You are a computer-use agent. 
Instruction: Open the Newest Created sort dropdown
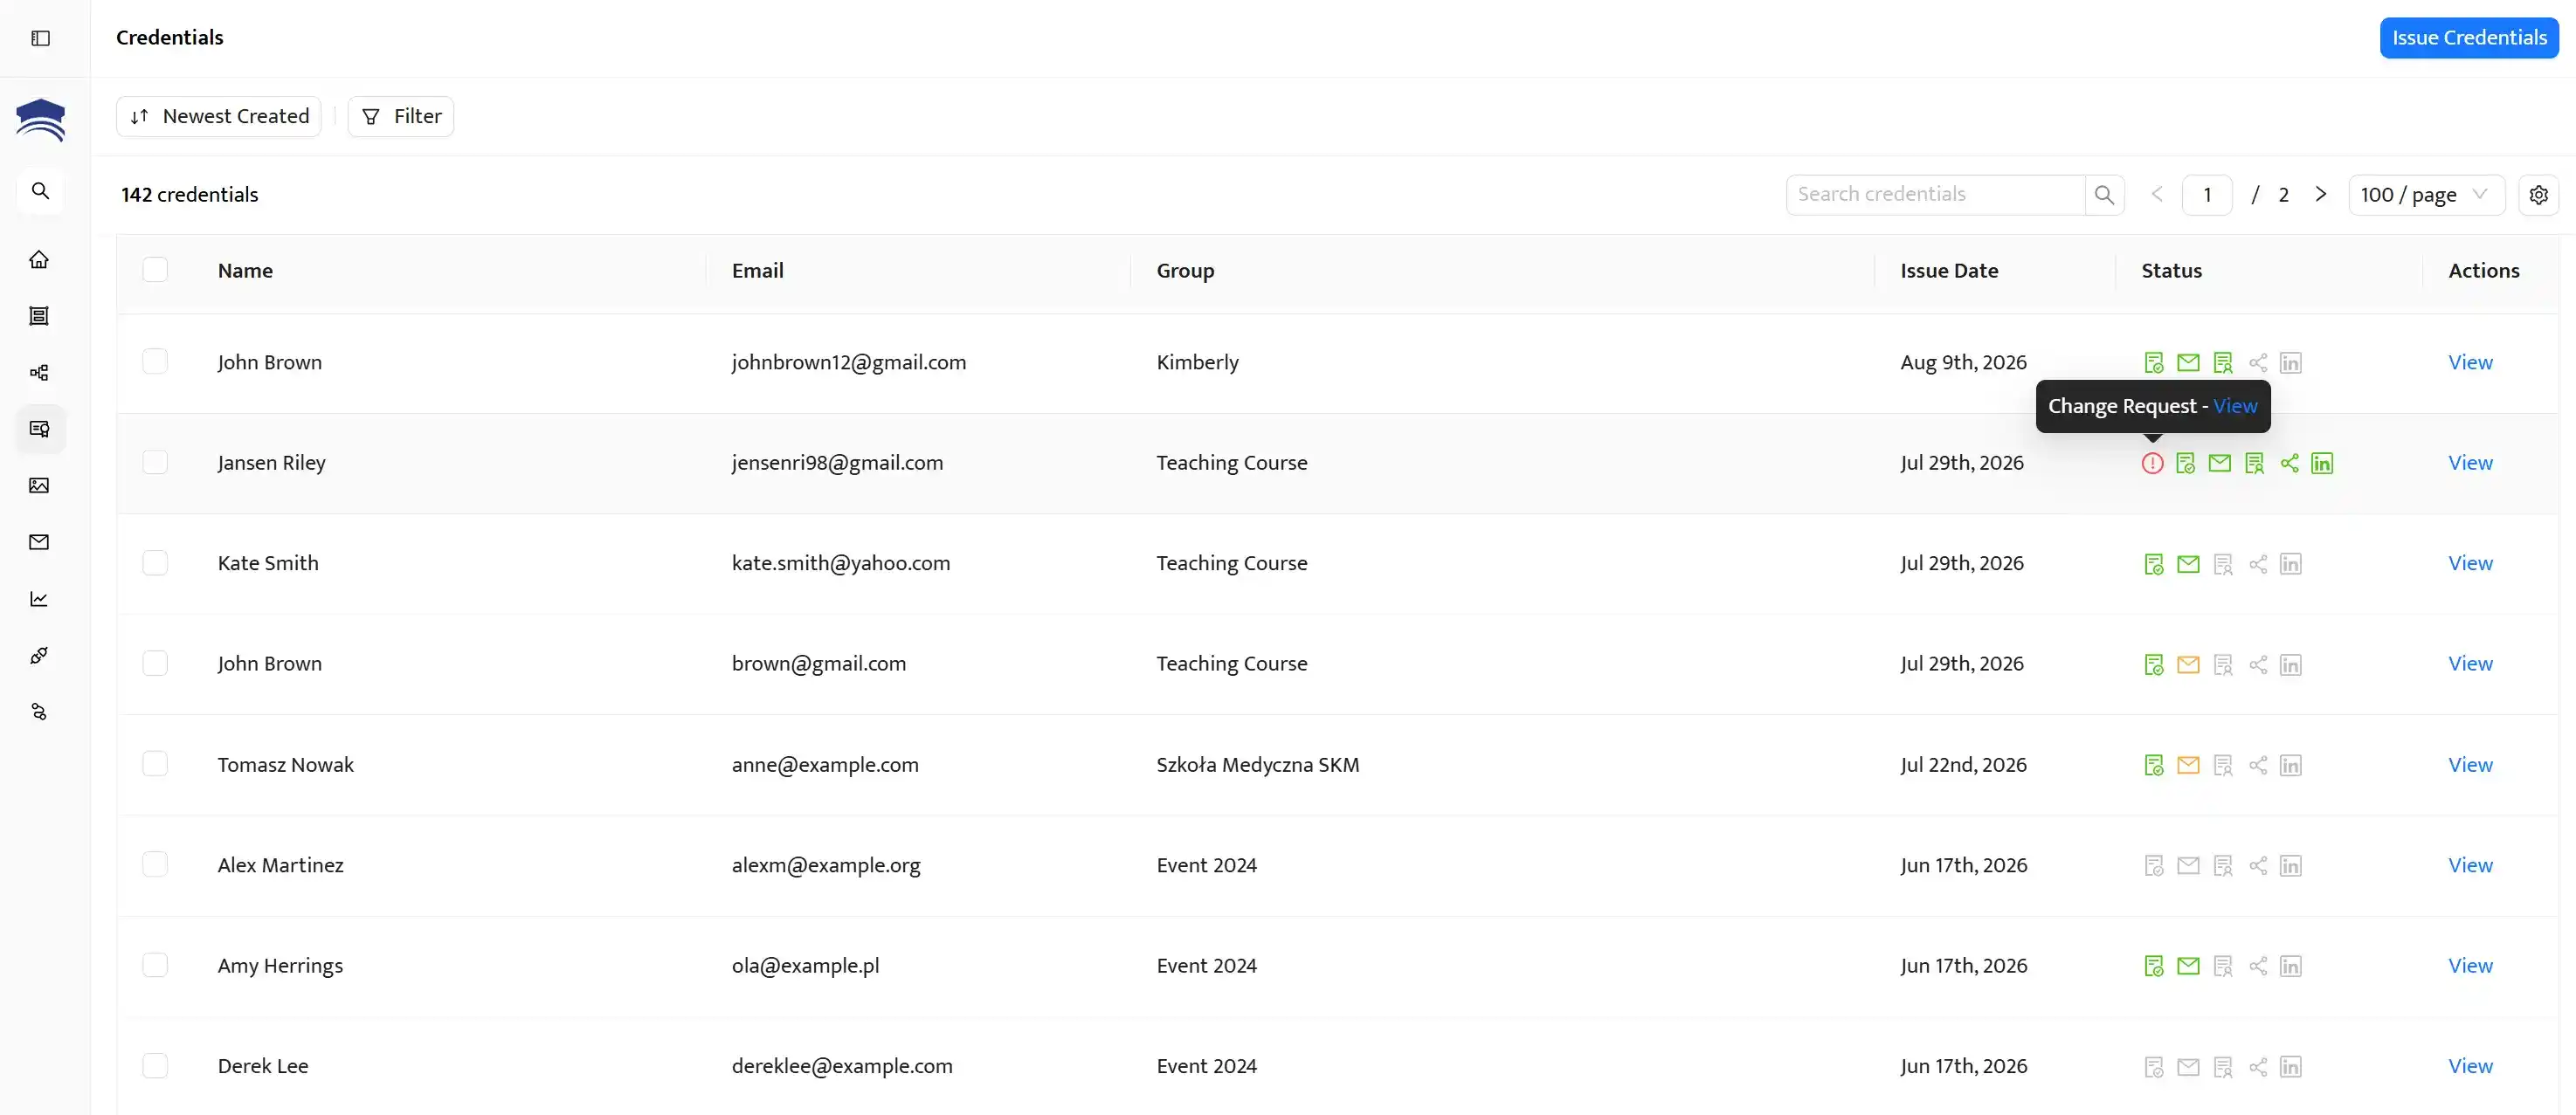point(219,117)
